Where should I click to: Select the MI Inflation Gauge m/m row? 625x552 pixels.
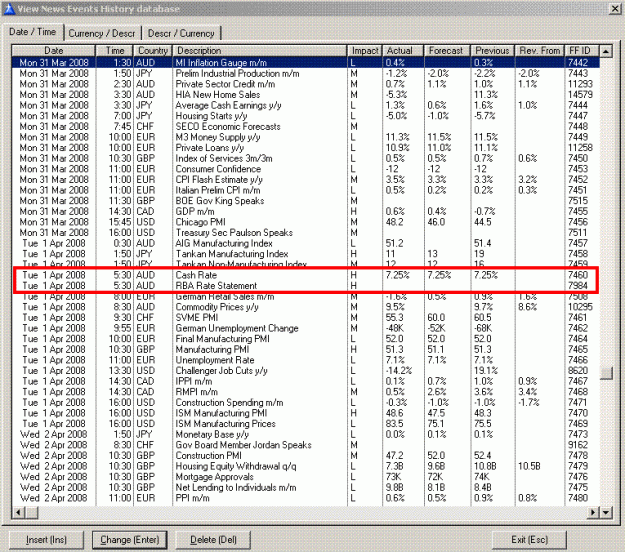click(305, 63)
